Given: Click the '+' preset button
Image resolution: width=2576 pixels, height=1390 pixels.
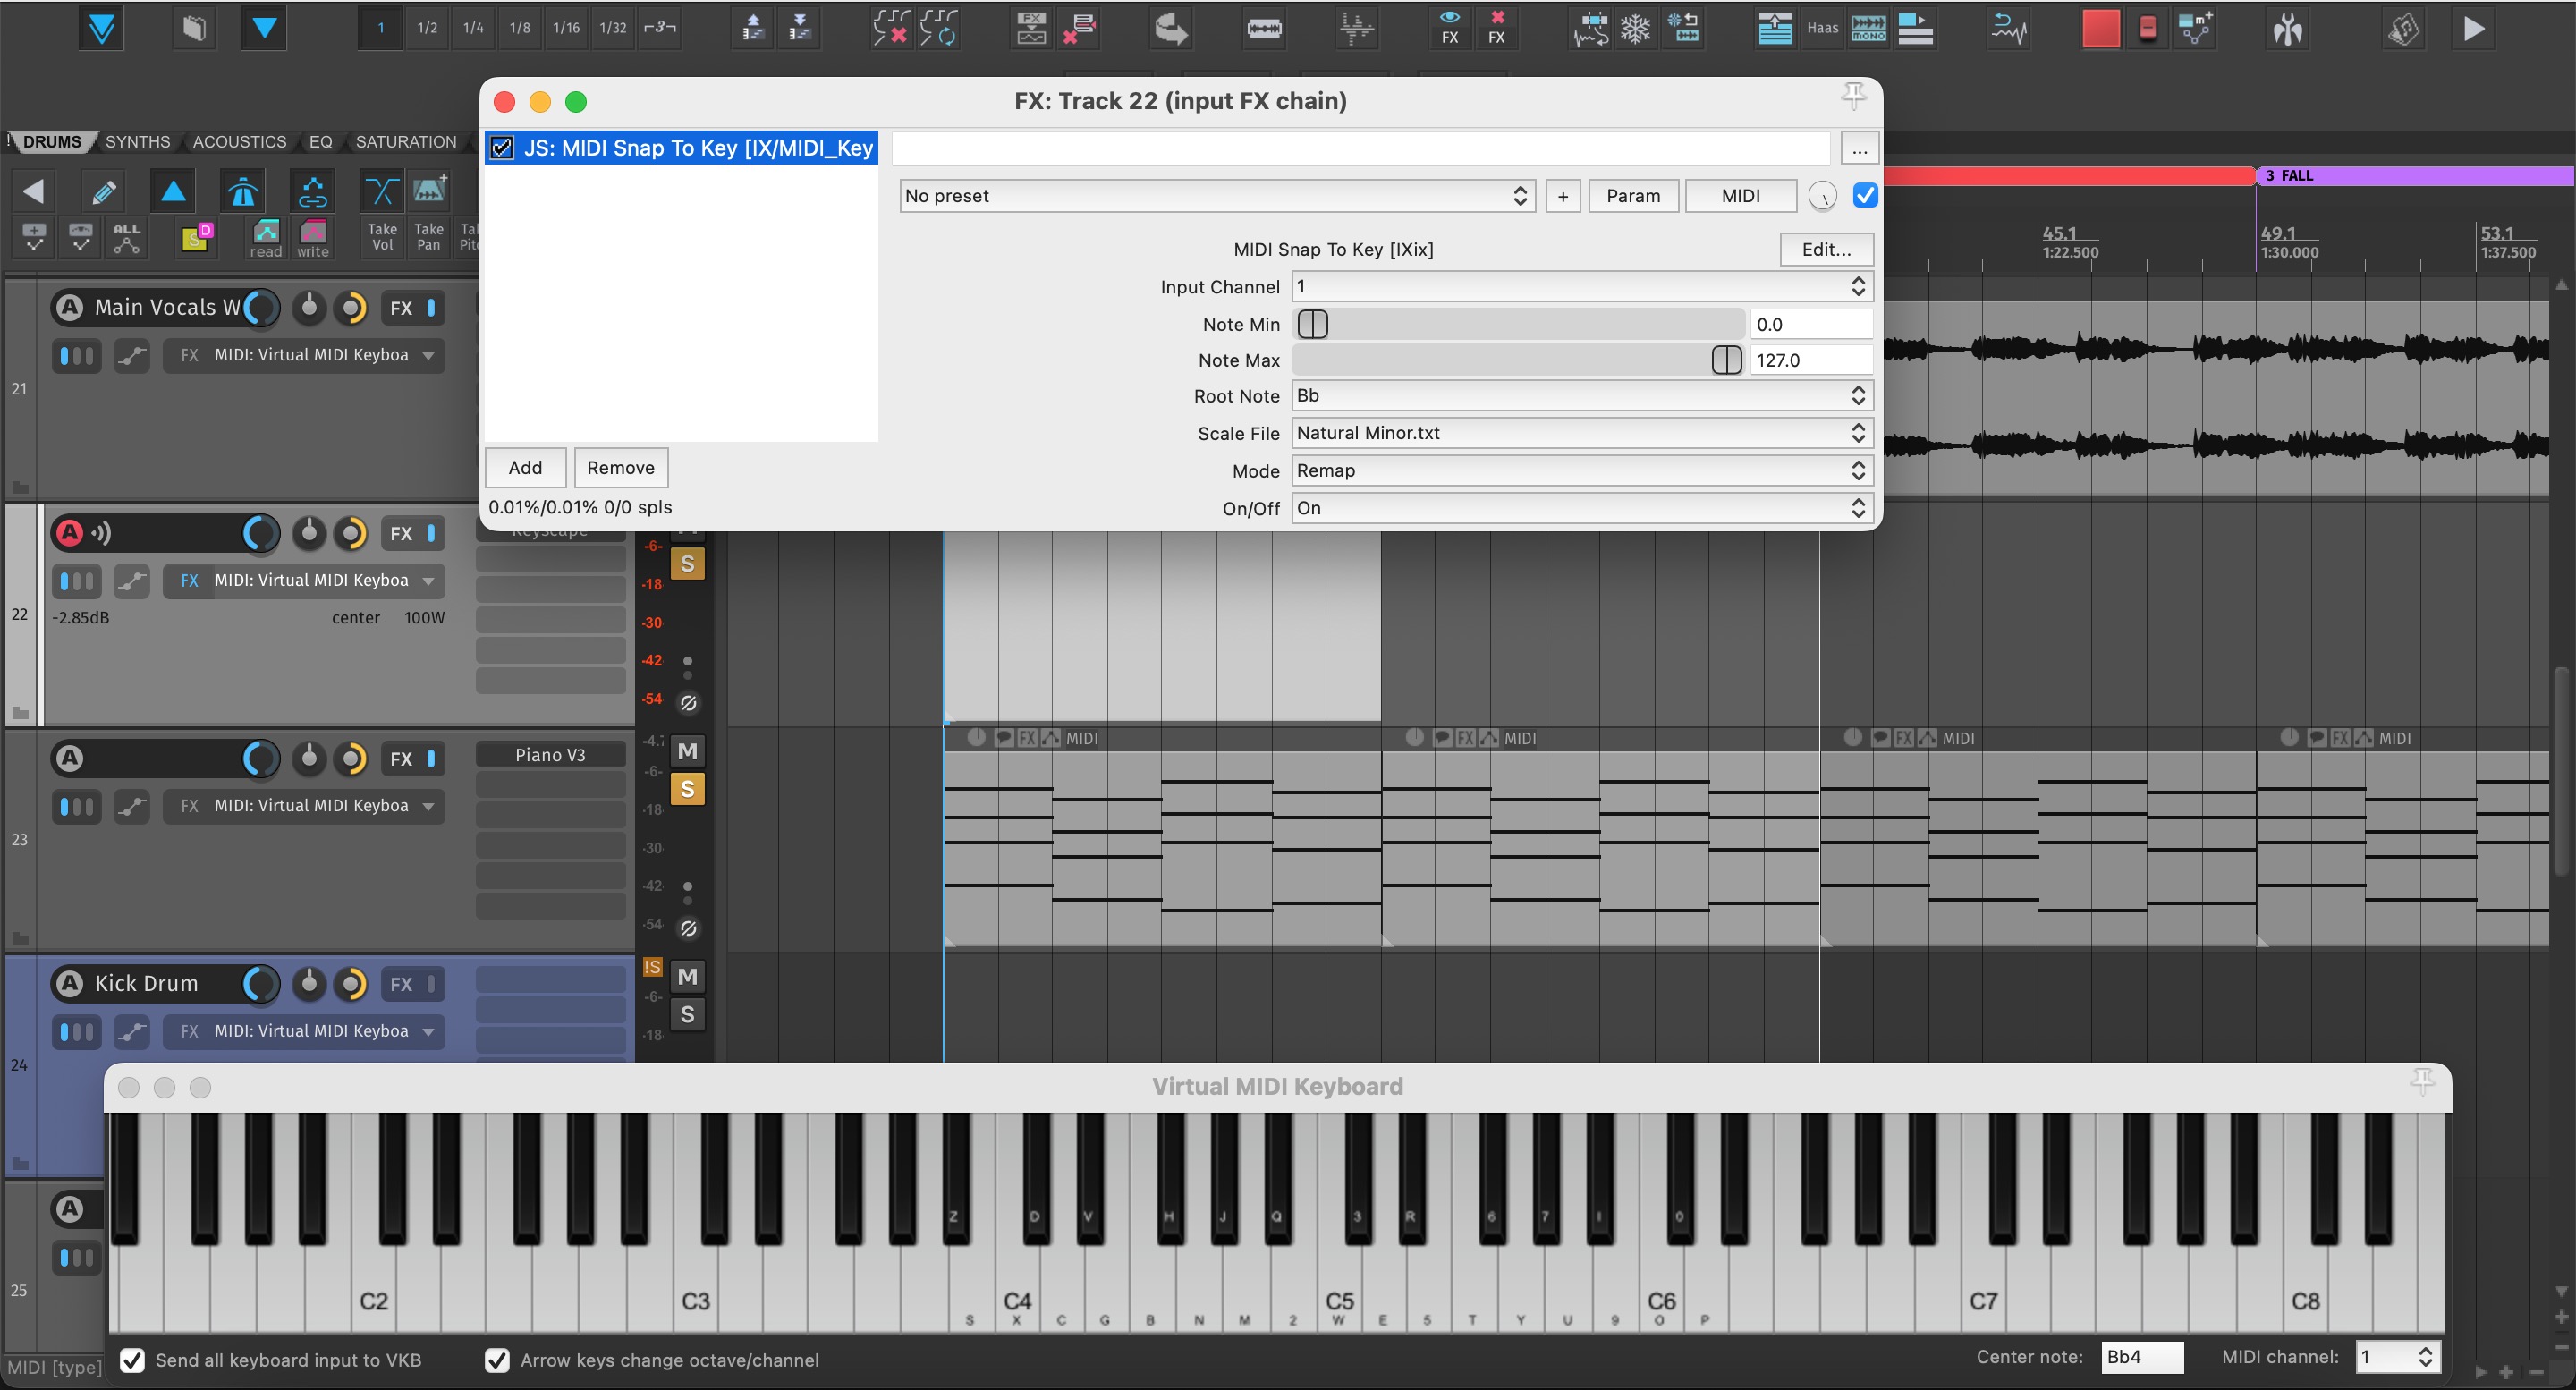Looking at the screenshot, I should pos(1562,196).
